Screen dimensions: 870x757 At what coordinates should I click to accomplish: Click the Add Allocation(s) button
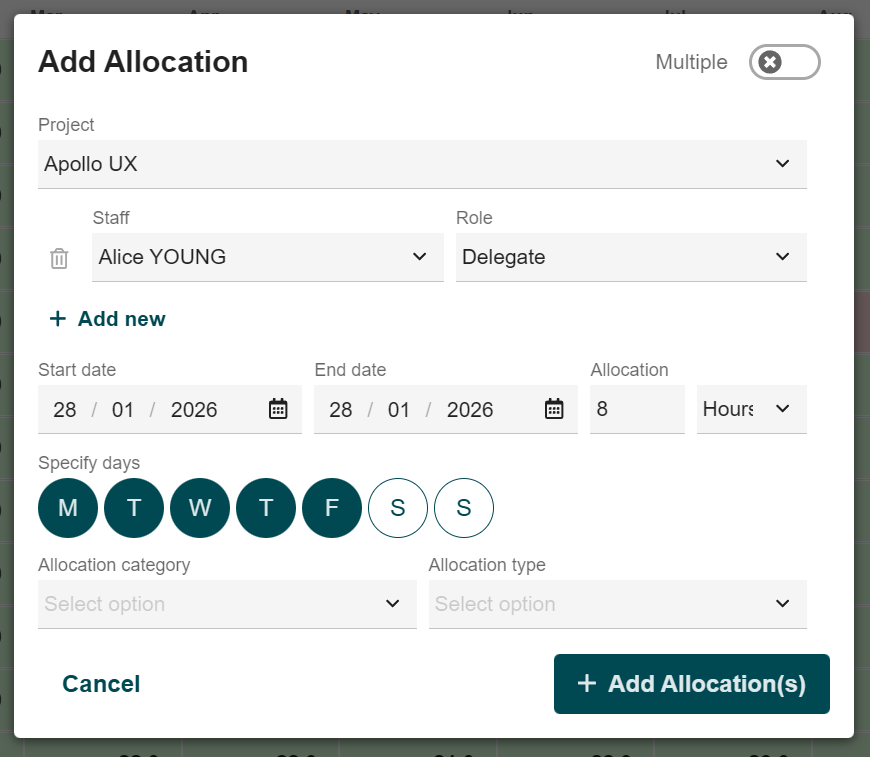click(692, 684)
